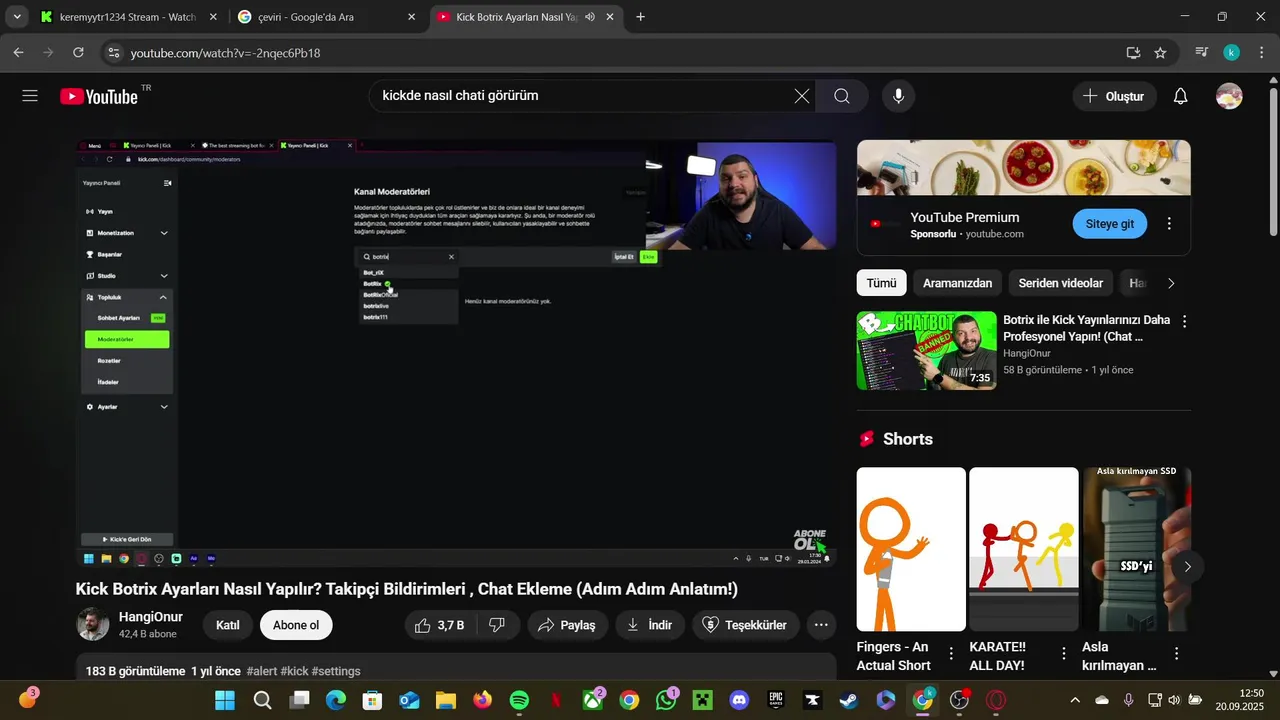Open Windows Start menu
1280x720 pixels.
point(225,700)
